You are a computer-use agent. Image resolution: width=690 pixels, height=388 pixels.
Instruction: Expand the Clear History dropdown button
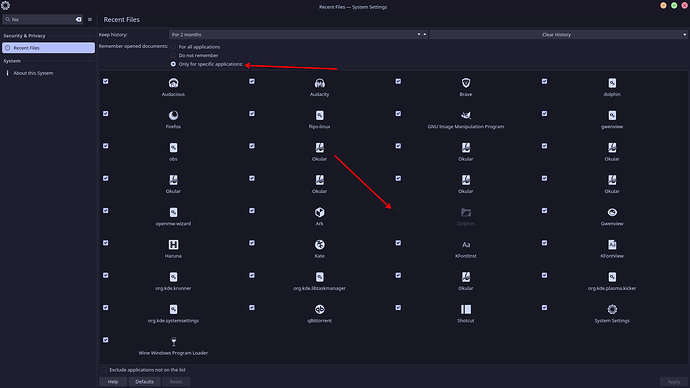[558, 34]
